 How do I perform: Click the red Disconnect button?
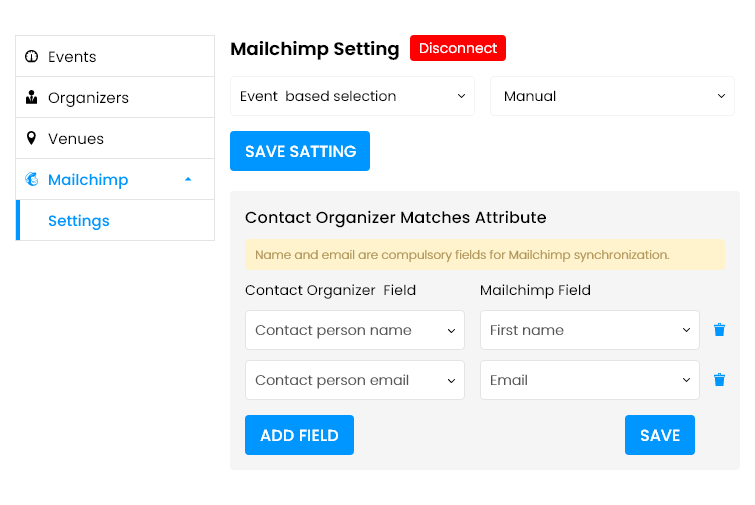(458, 48)
